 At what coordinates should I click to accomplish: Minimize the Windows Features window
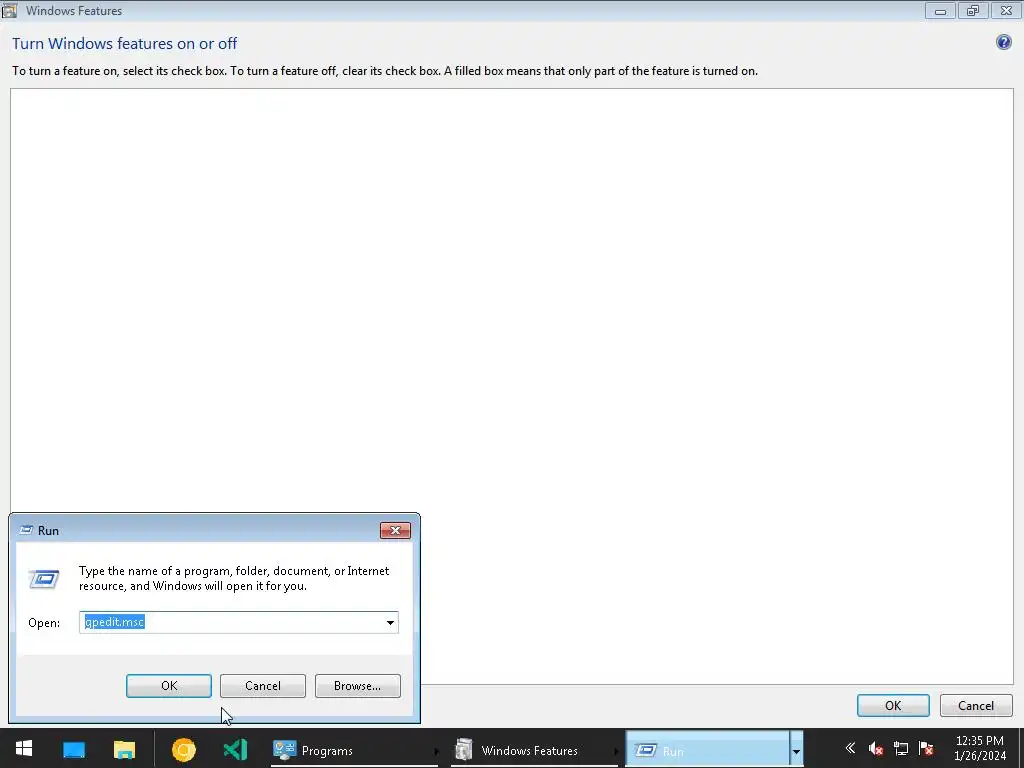[x=940, y=10]
